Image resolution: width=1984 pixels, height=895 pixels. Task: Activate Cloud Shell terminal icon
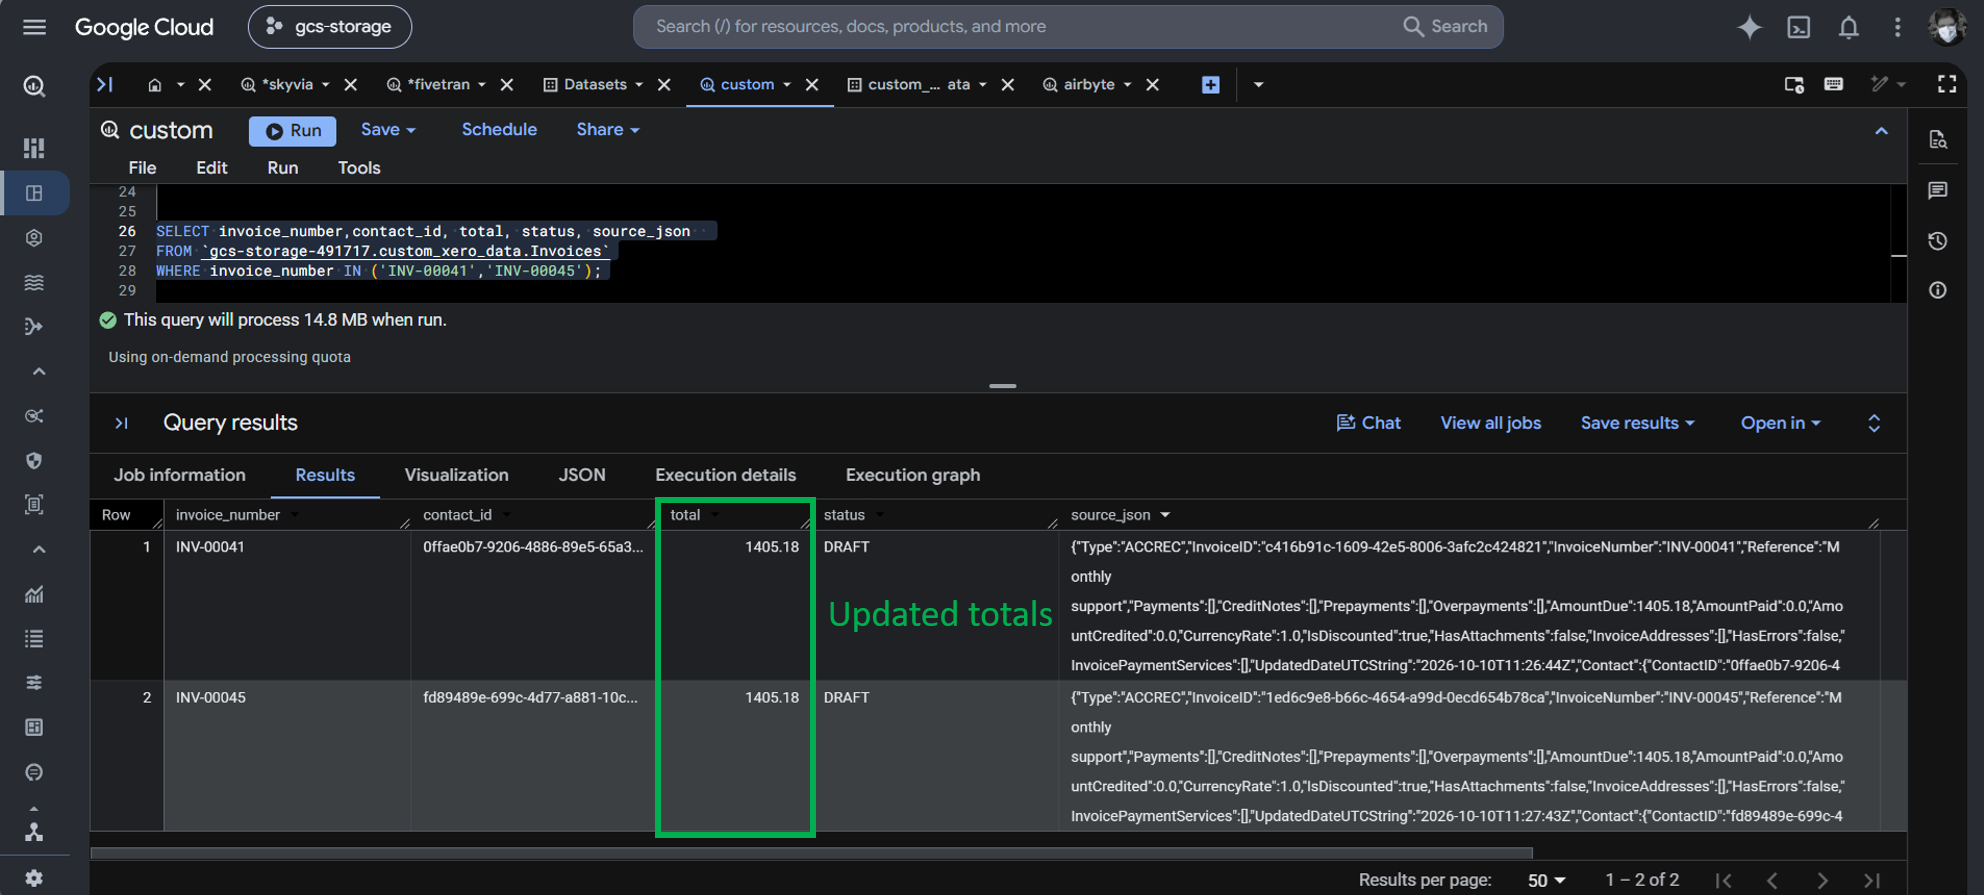pyautogui.click(x=1799, y=27)
